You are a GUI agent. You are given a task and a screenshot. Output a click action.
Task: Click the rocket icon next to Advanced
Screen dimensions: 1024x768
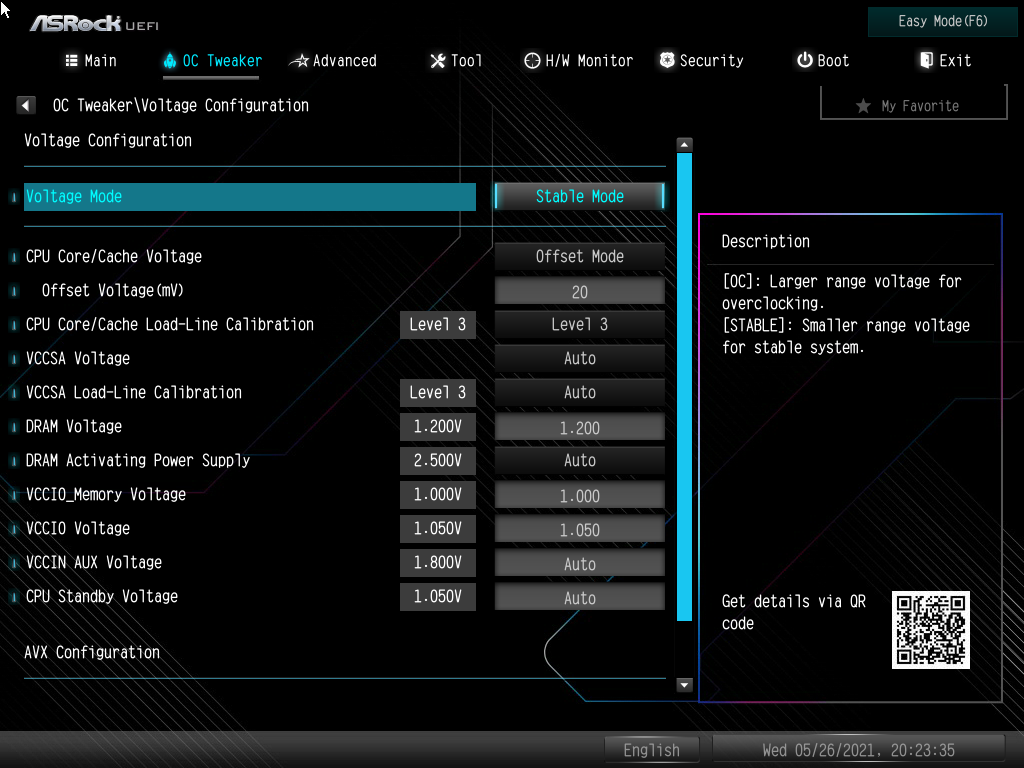299,60
